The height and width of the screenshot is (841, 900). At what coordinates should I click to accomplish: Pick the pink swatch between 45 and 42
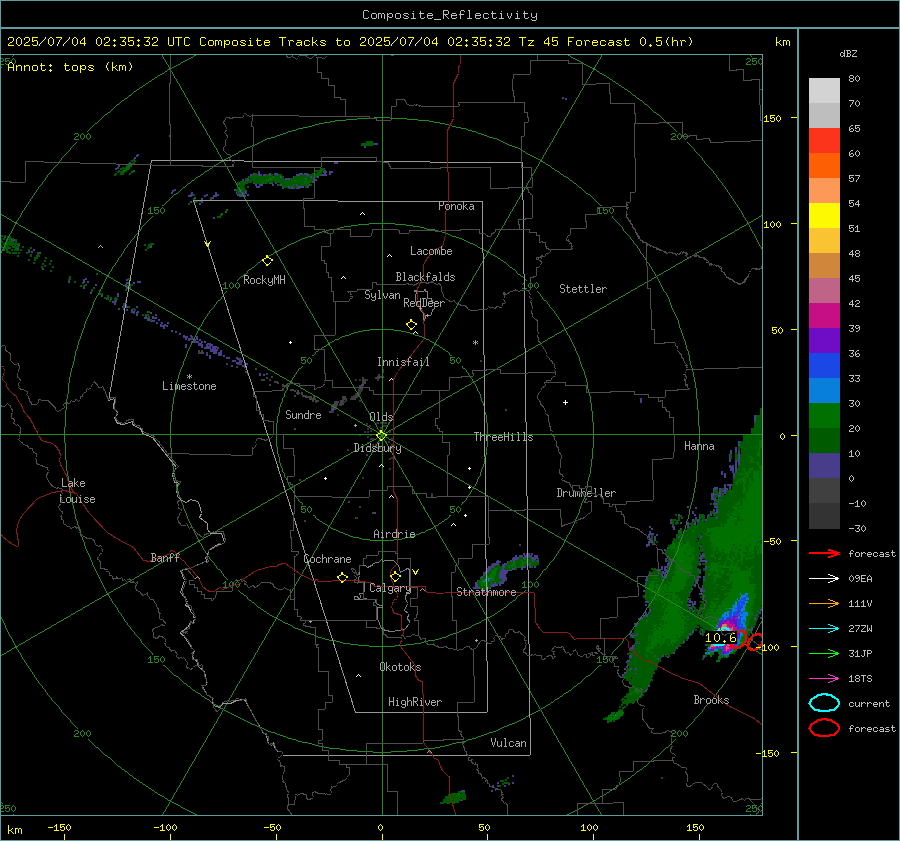(x=824, y=291)
